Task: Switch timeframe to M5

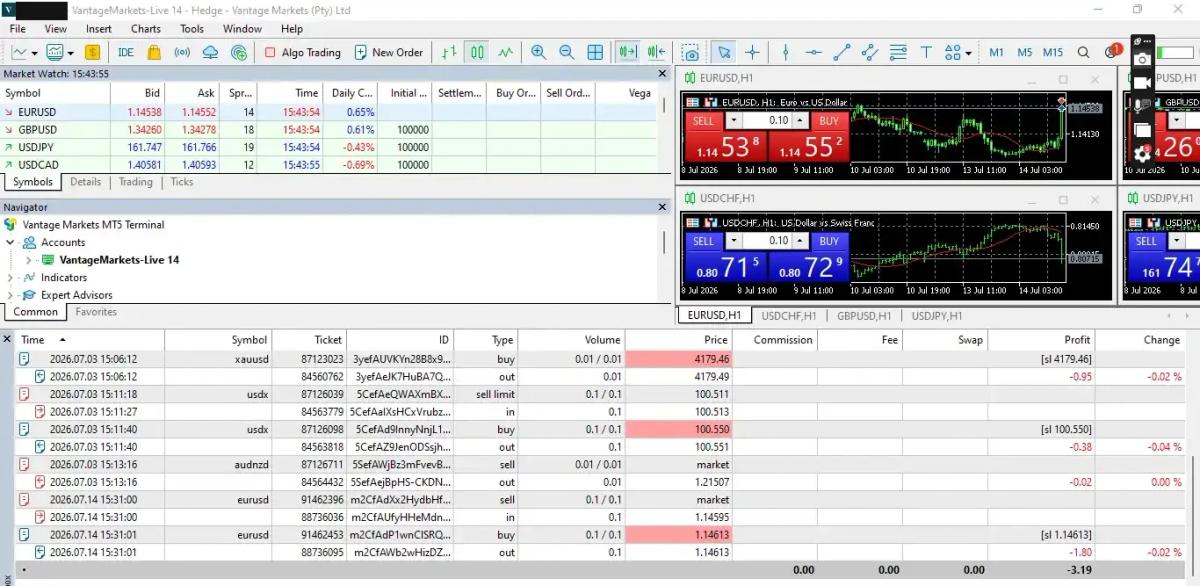Action: [x=1024, y=52]
